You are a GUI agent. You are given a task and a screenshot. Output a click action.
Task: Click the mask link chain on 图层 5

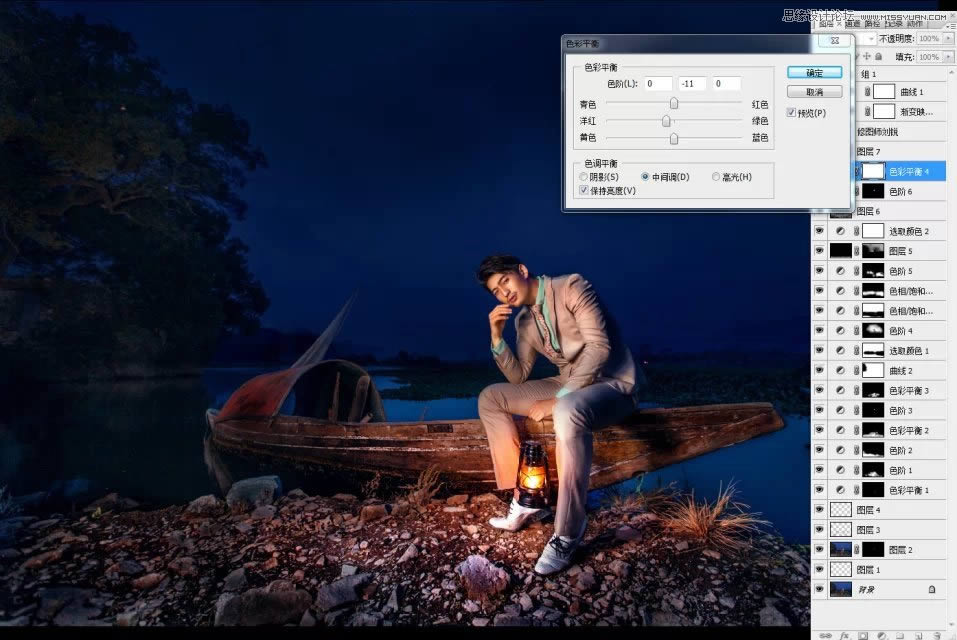click(x=856, y=251)
